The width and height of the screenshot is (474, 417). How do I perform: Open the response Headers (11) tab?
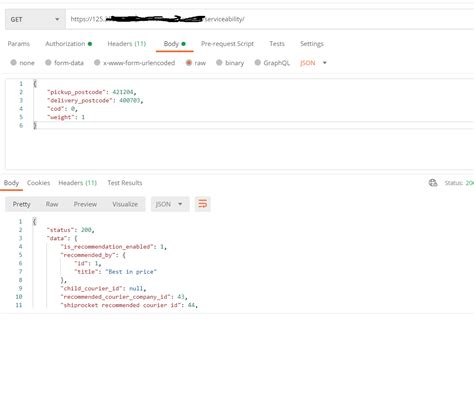pos(77,183)
